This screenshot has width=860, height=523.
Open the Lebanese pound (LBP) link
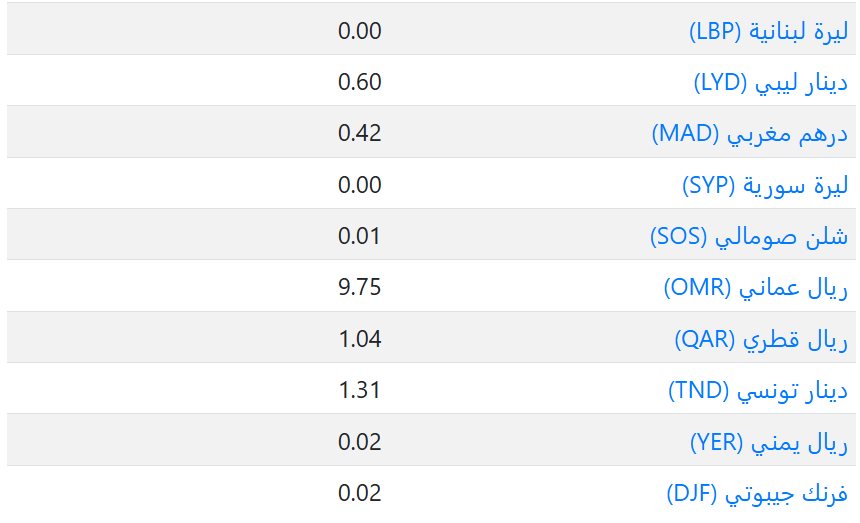click(x=768, y=30)
